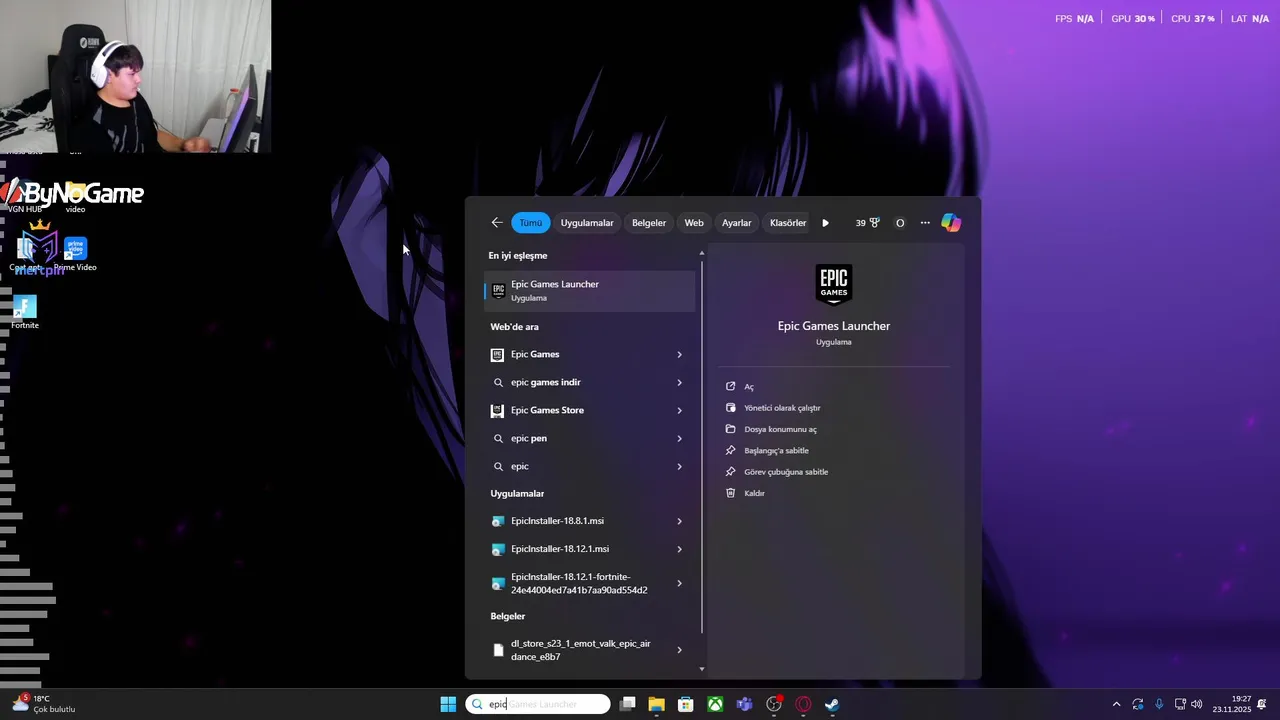The height and width of the screenshot is (720, 1280).
Task: Open the rewards points trophy icon
Action: pyautogui.click(x=867, y=223)
